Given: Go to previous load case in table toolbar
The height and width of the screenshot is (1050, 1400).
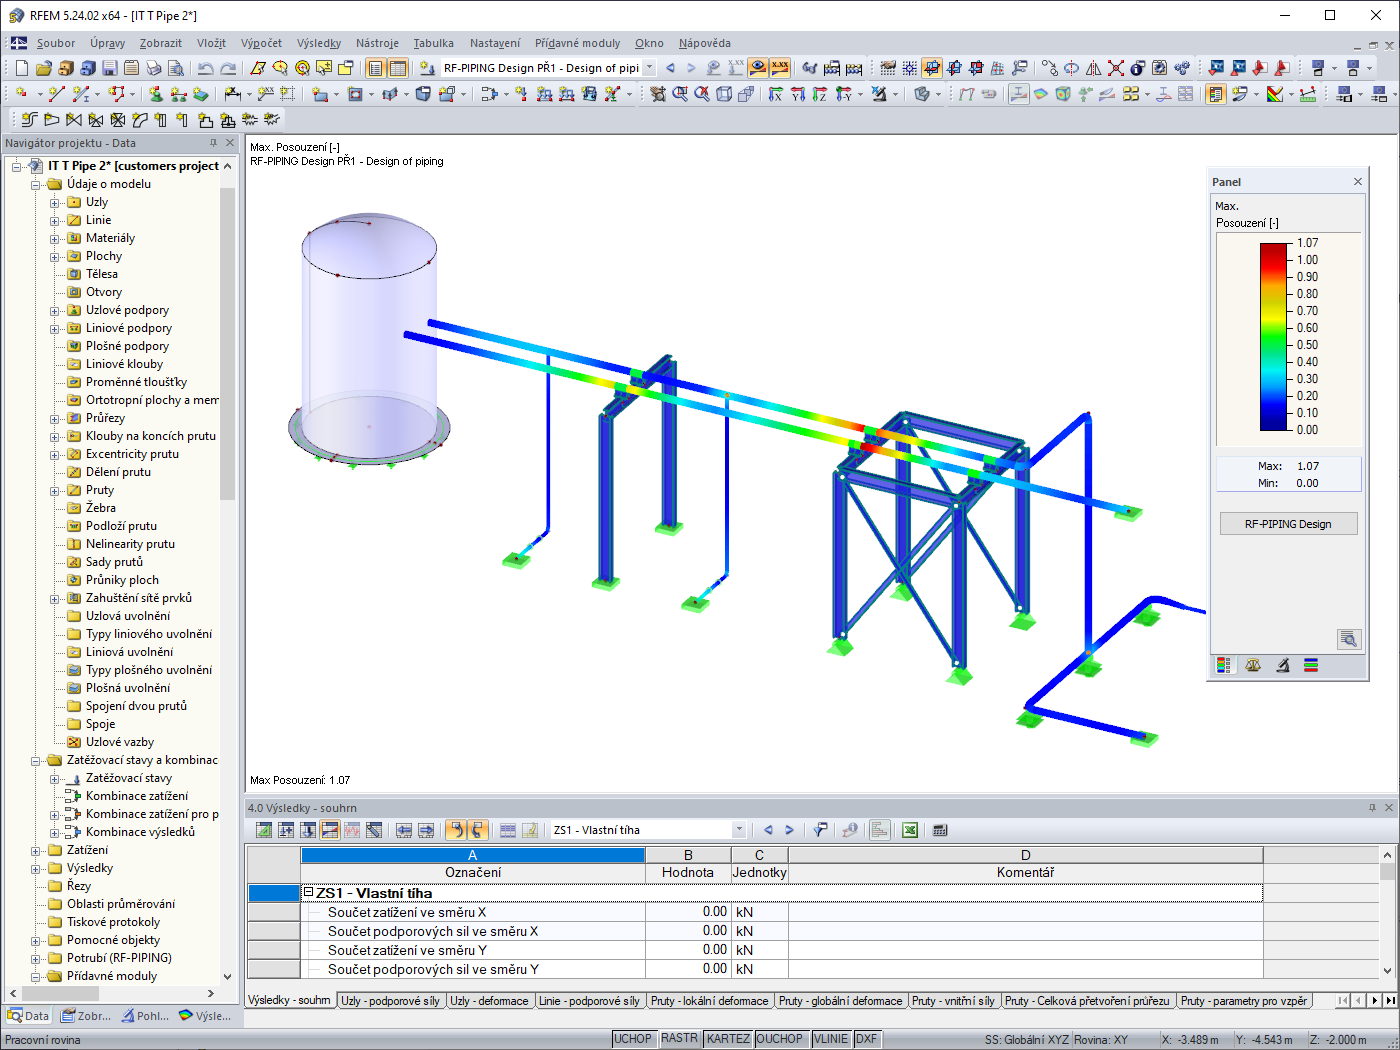Looking at the screenshot, I should [x=768, y=830].
